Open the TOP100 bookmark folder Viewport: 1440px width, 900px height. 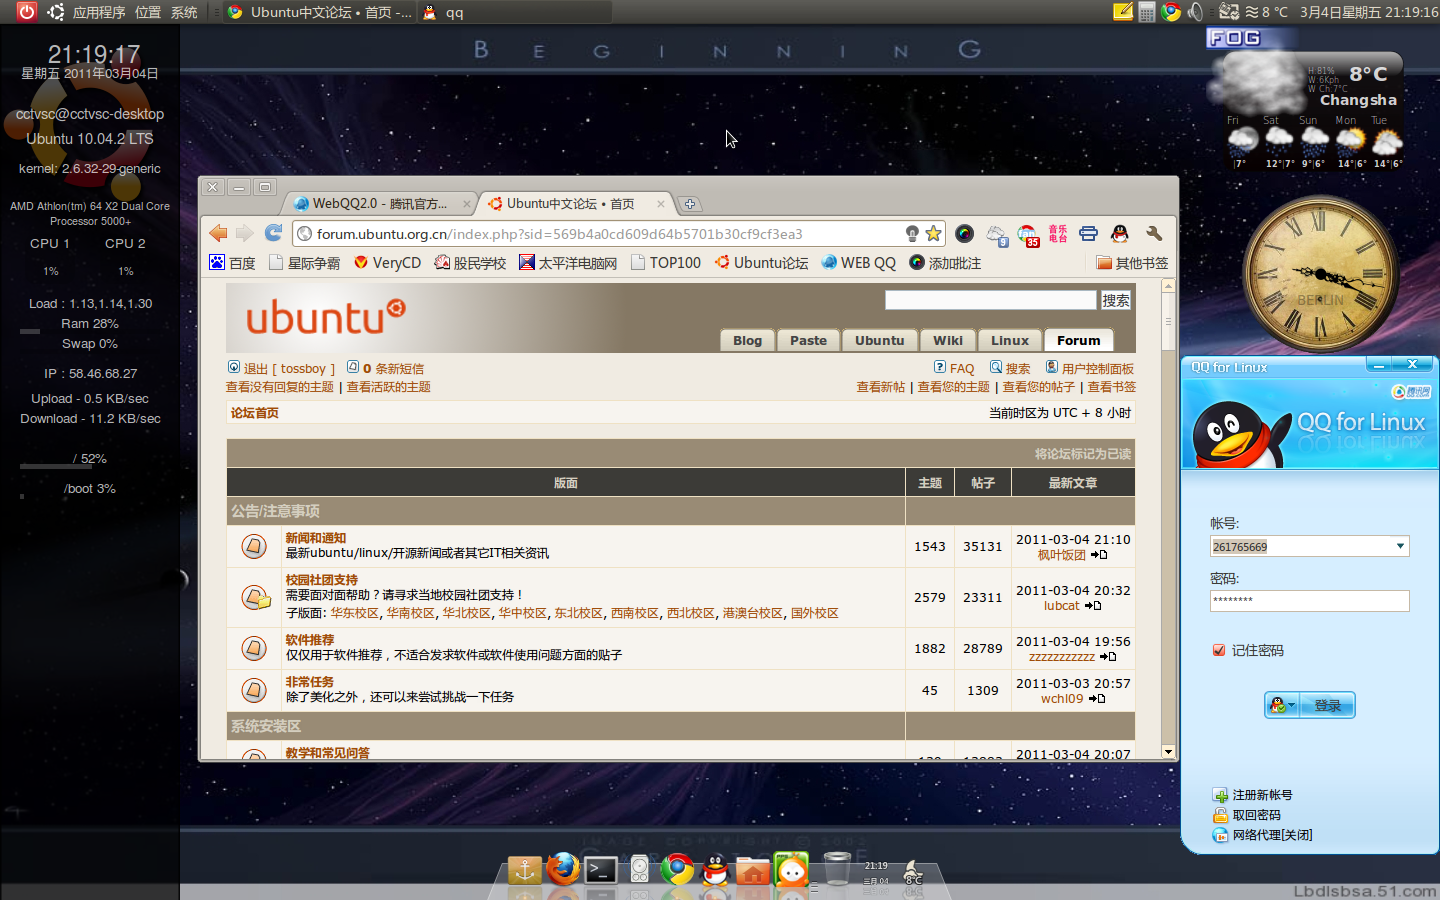[666, 263]
